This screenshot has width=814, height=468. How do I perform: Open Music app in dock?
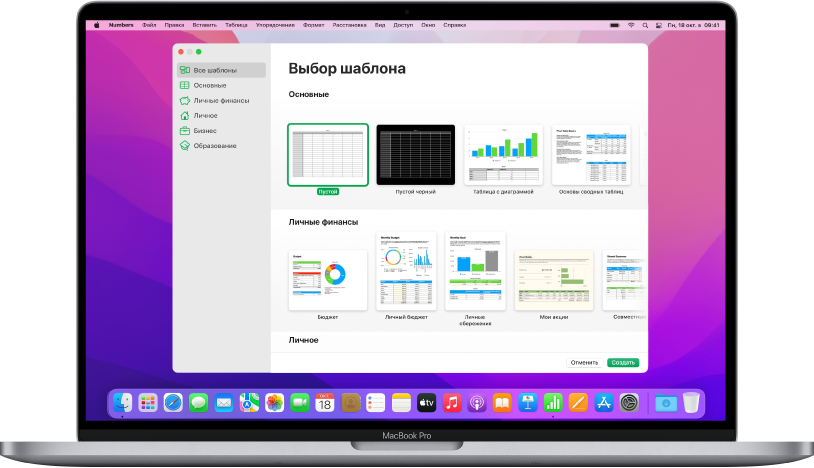[452, 403]
